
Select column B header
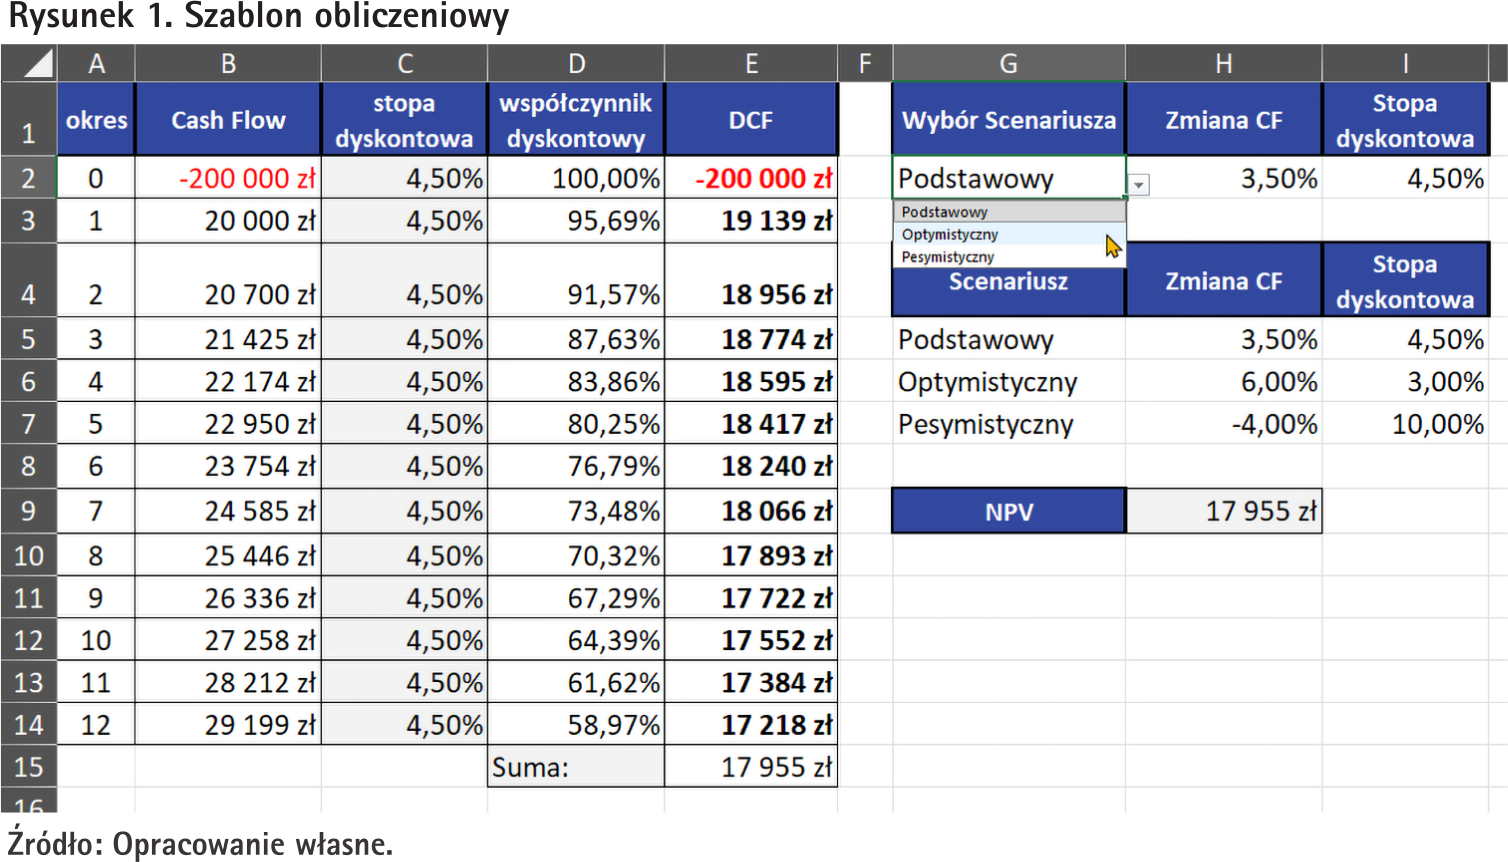pyautogui.click(x=228, y=64)
